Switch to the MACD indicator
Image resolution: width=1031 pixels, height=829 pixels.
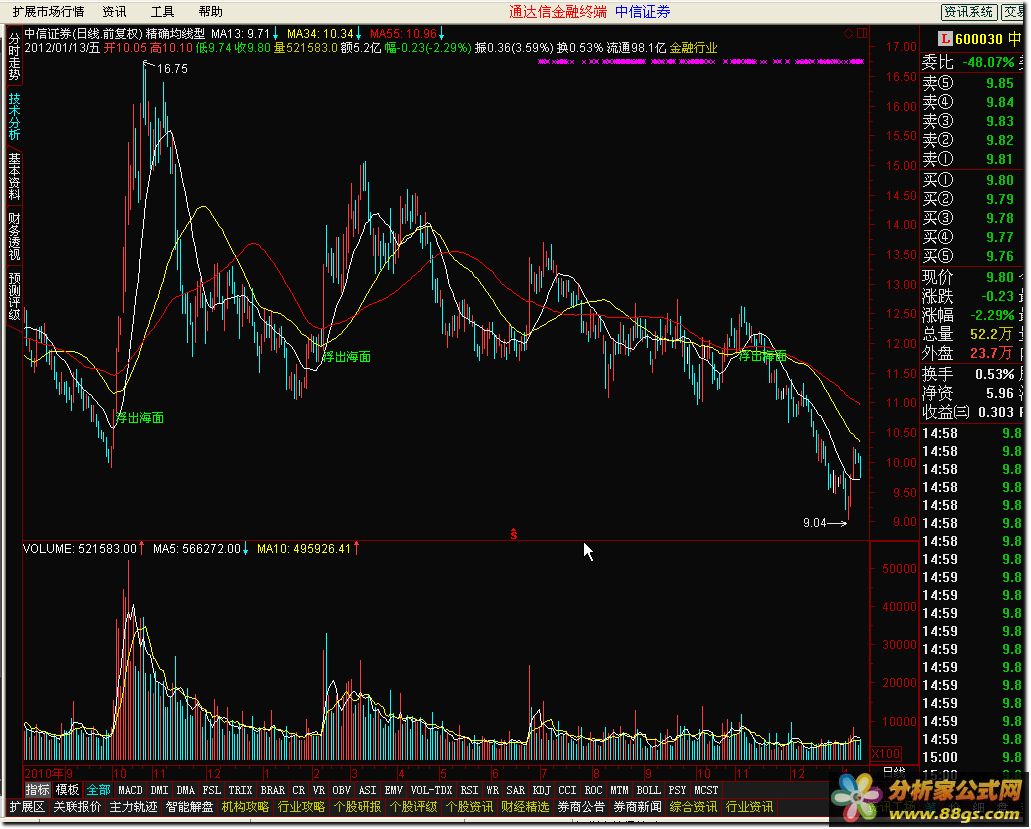tap(130, 790)
